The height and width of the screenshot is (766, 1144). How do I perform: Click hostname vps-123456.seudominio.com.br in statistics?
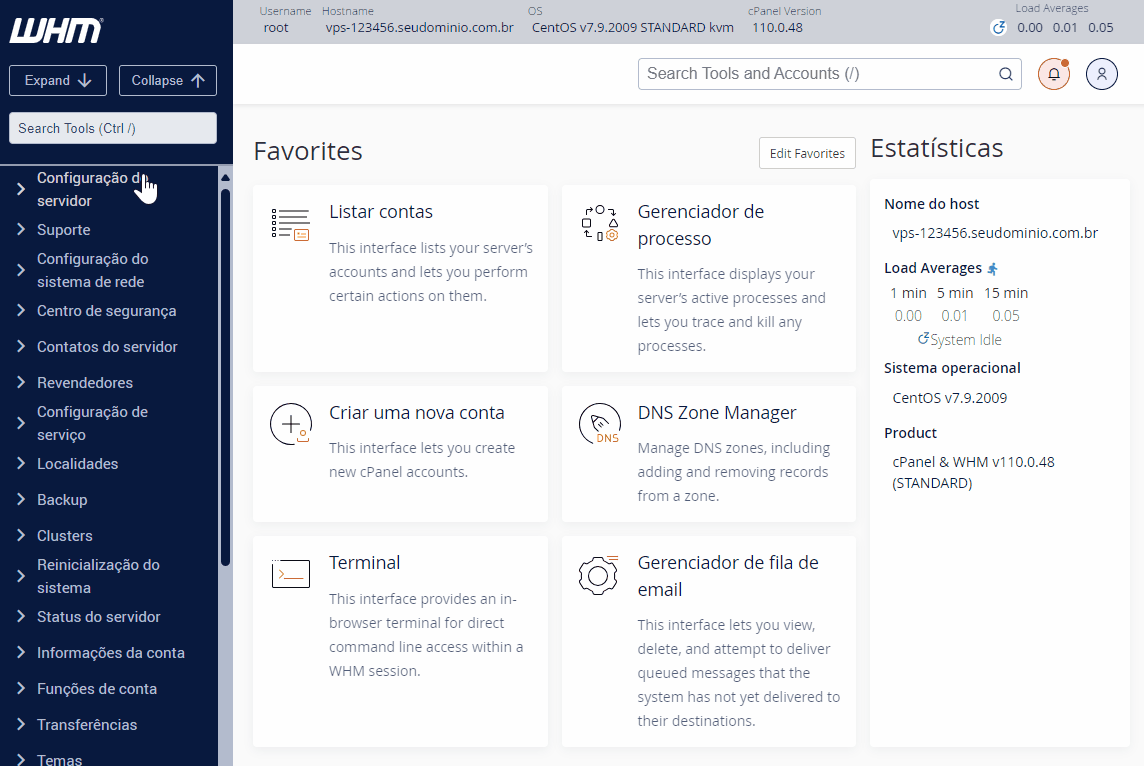point(994,233)
